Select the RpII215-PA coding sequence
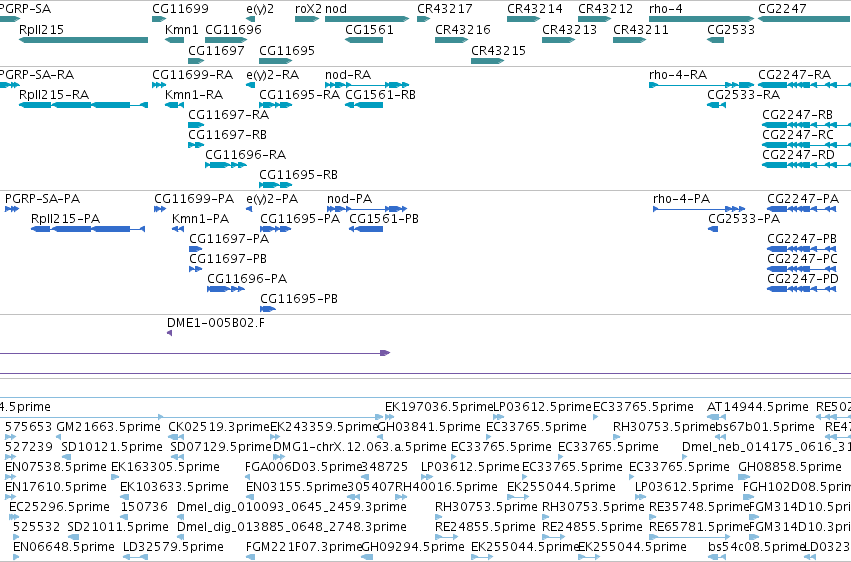Viewport: 851px width, 562px height. pyautogui.click(x=88, y=229)
